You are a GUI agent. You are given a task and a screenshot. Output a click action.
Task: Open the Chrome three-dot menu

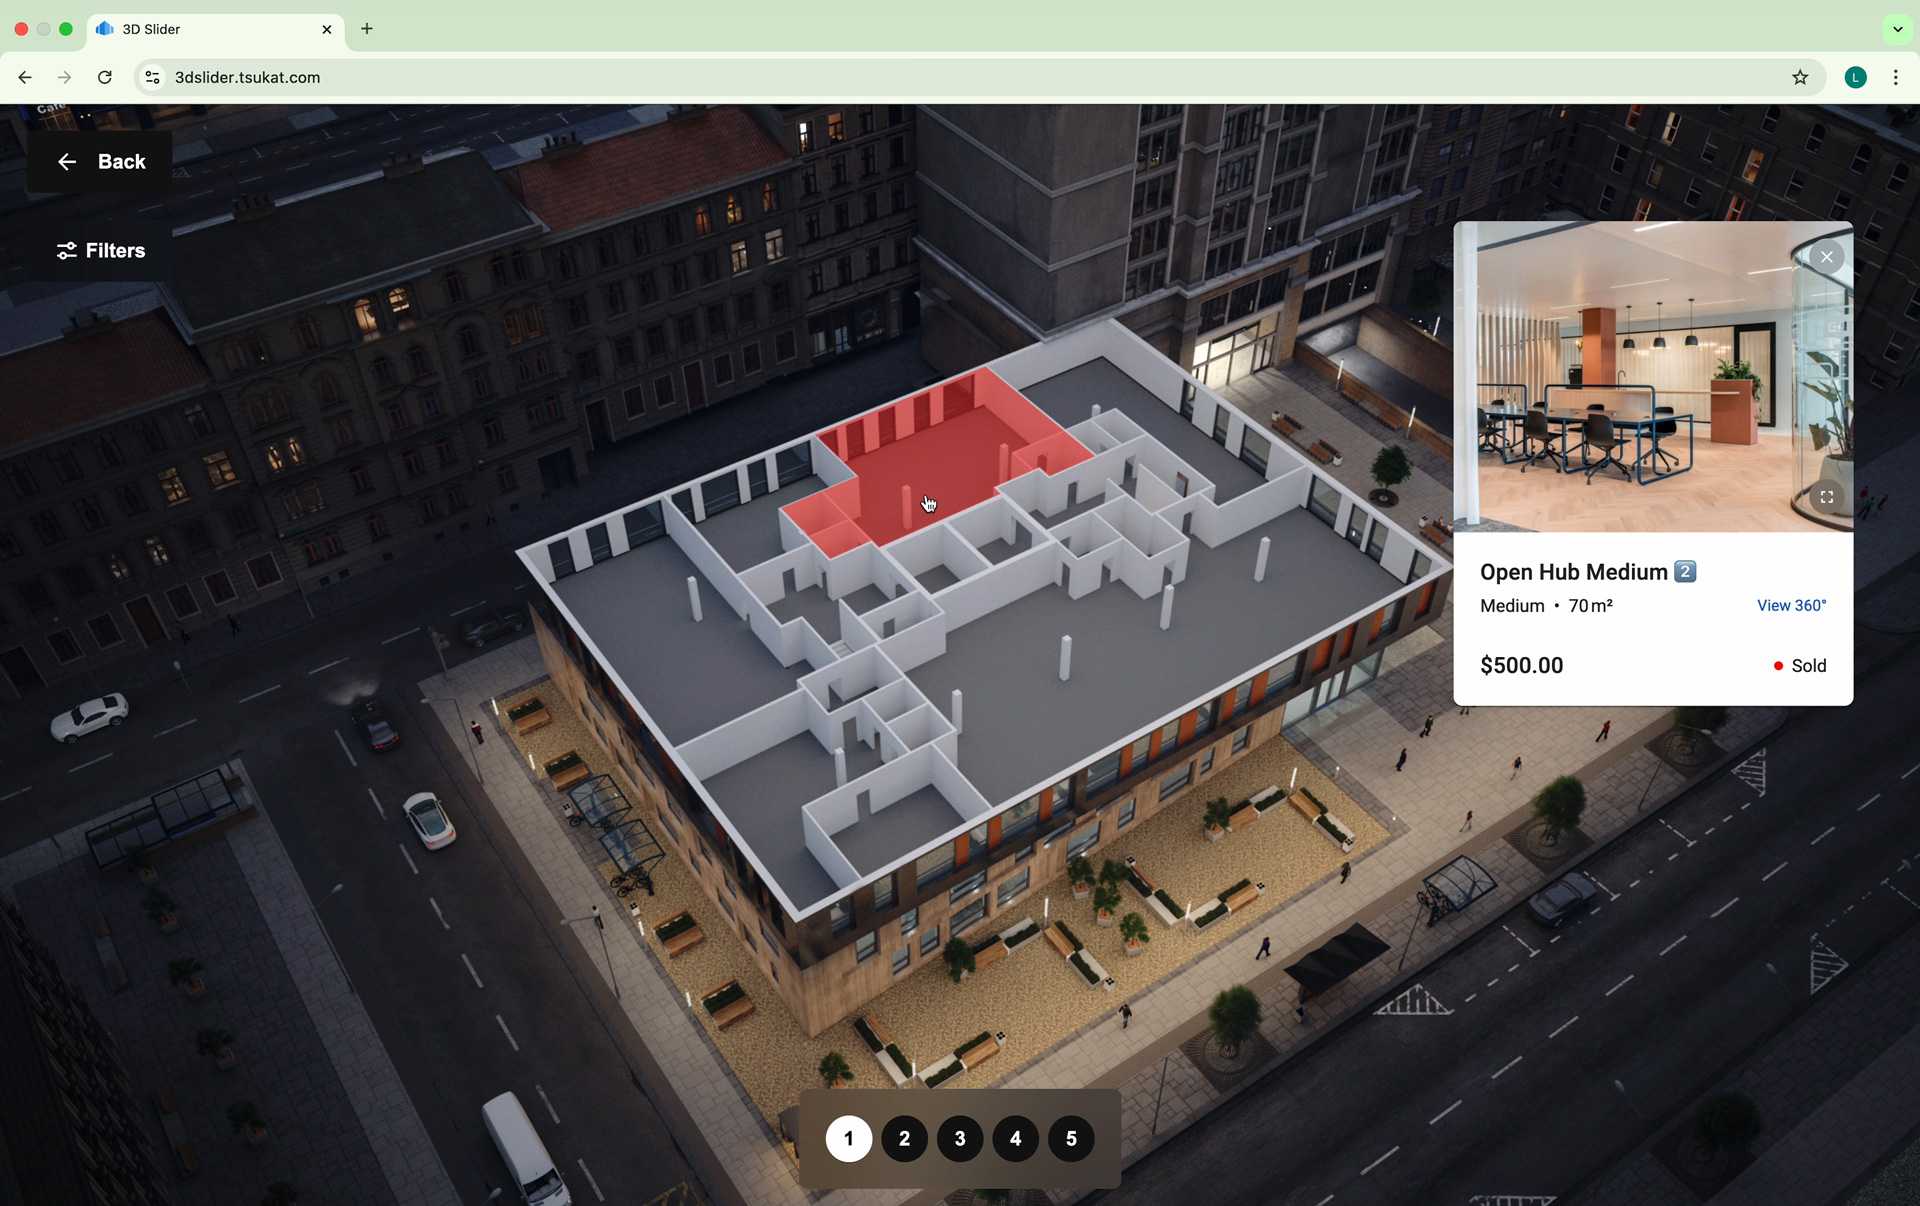pyautogui.click(x=1896, y=78)
